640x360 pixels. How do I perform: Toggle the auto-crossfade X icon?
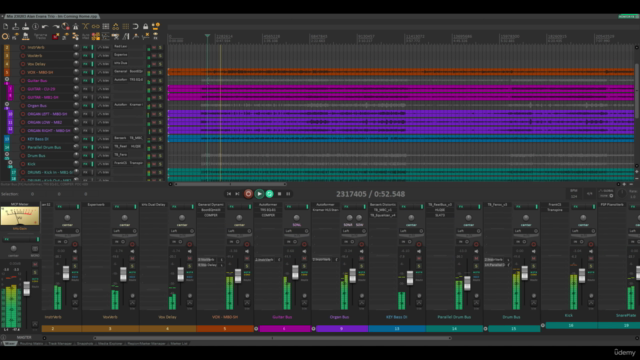coord(85,27)
